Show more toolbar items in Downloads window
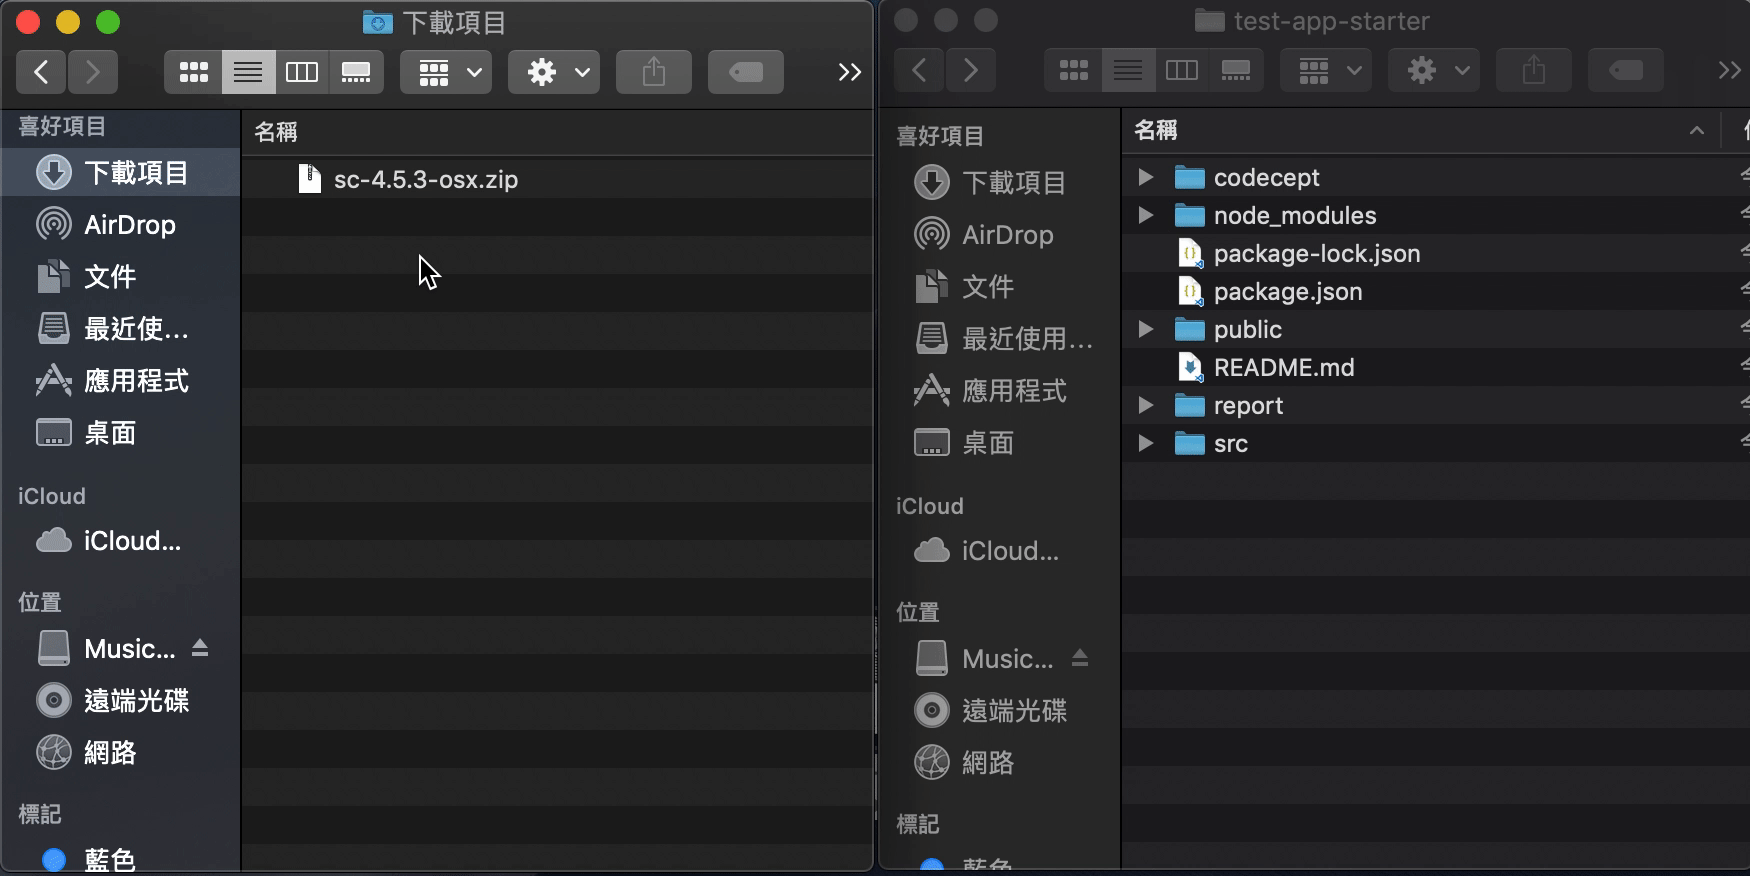 849,72
